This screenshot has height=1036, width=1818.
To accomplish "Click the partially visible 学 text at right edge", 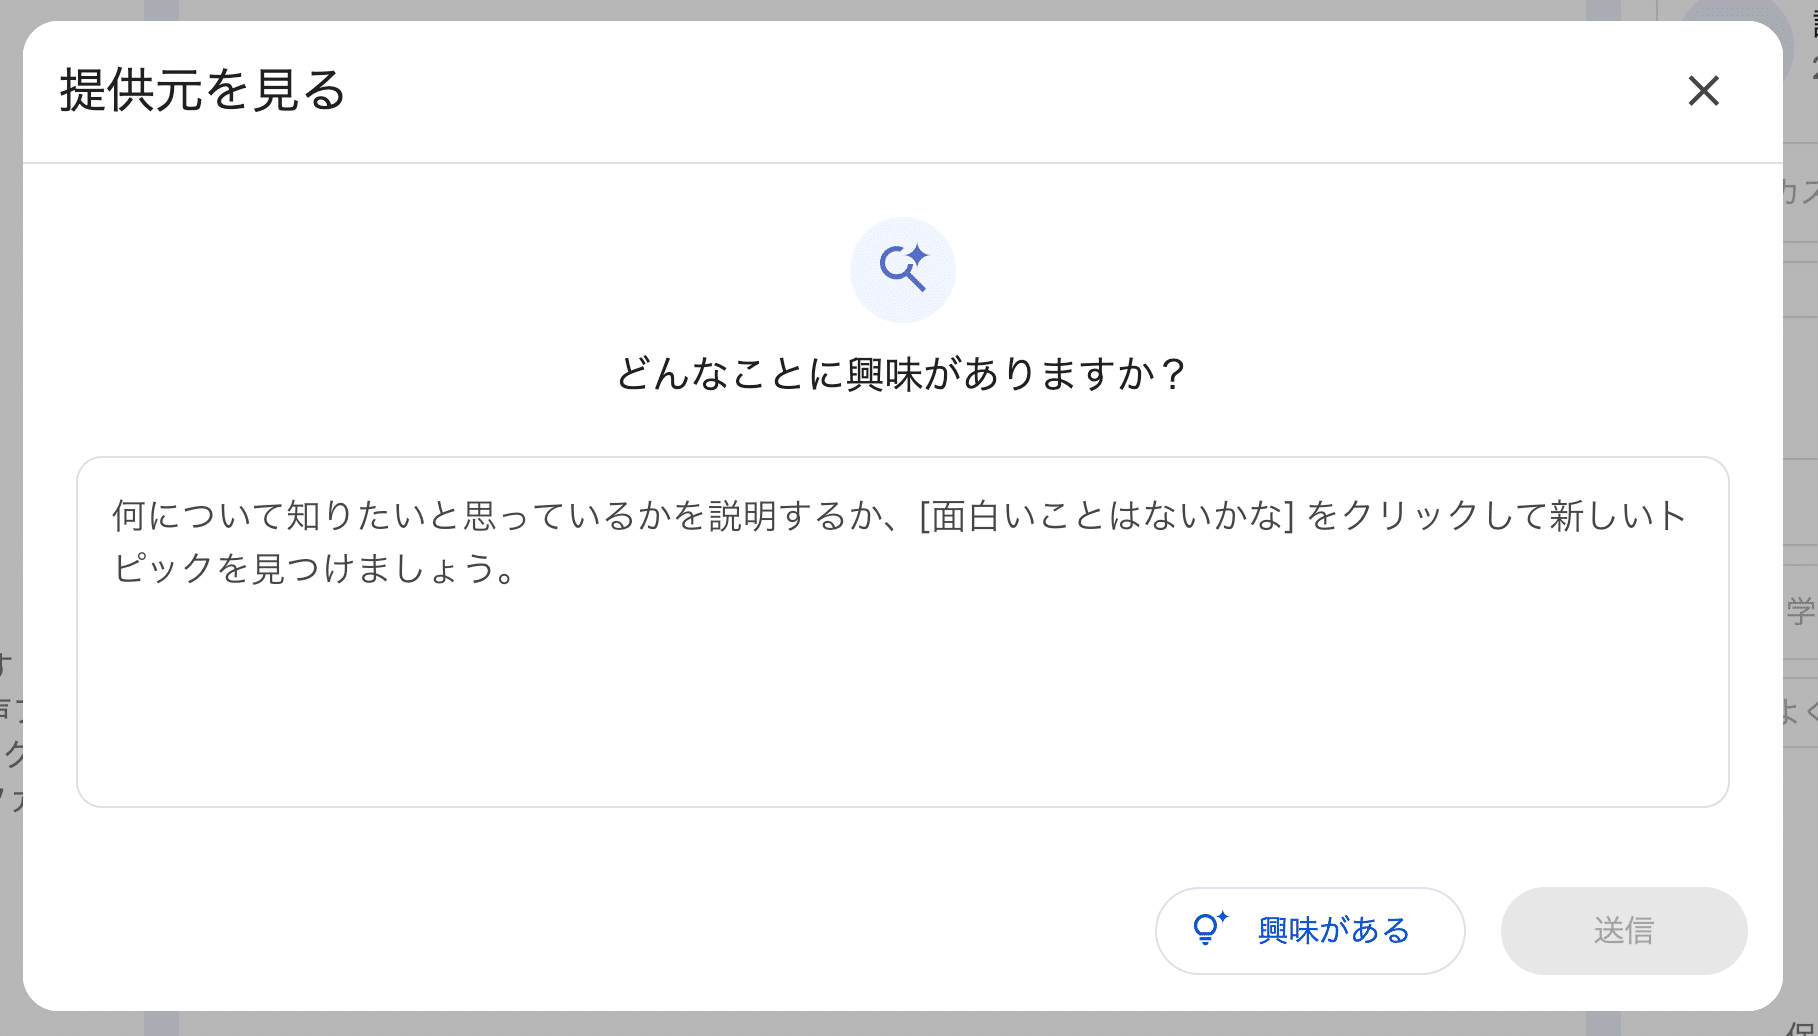I will (1801, 611).
